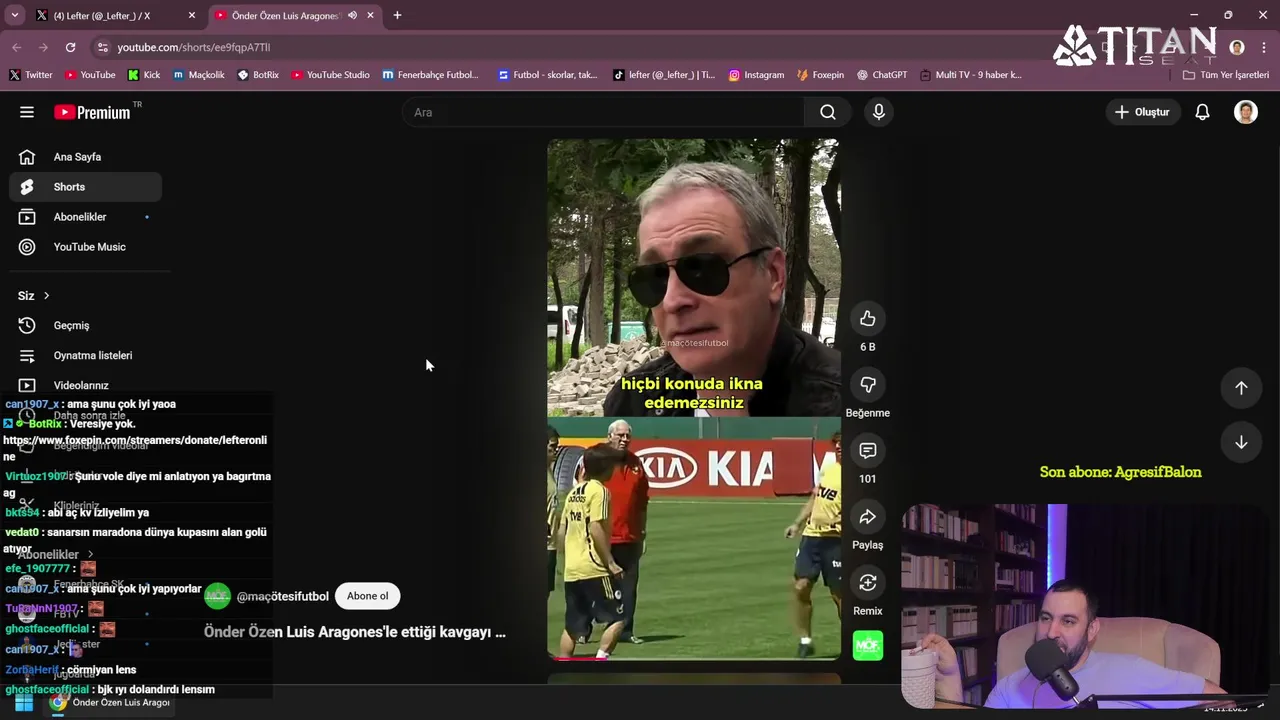
Task: Activate voice search microphone
Action: coord(879,112)
